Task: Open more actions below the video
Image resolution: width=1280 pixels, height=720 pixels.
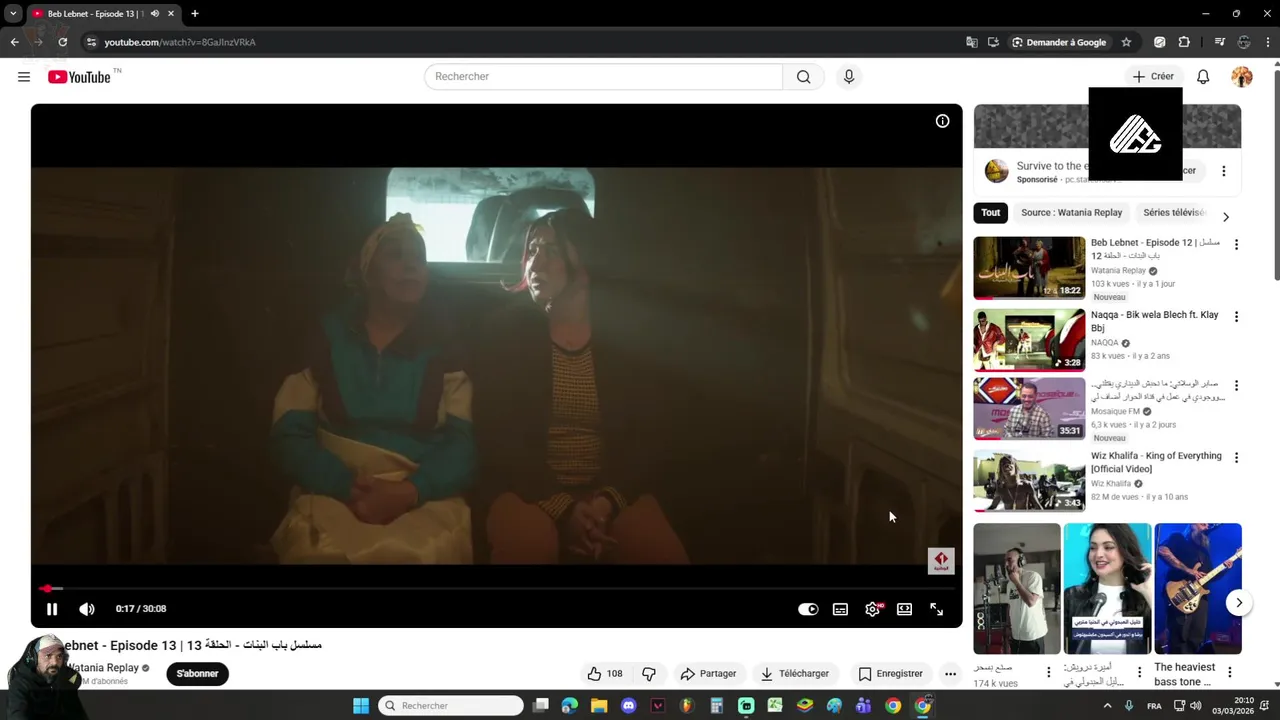Action: click(950, 674)
